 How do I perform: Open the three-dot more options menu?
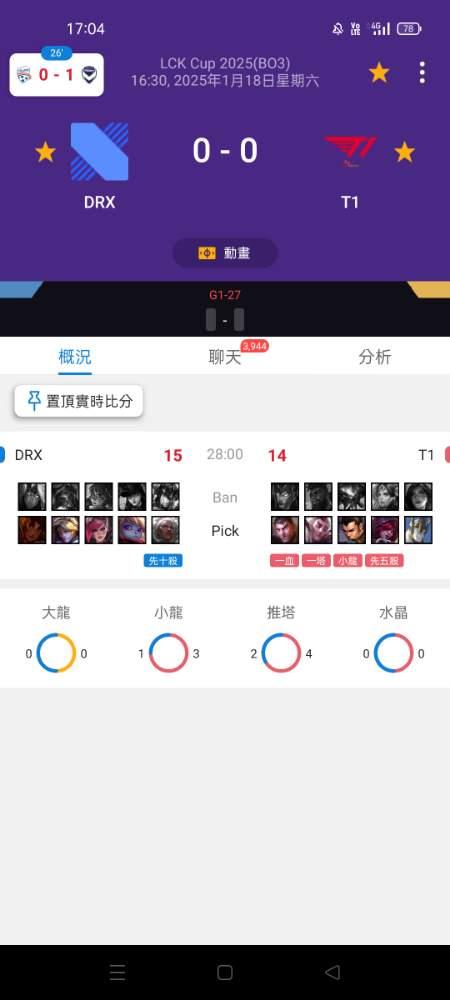click(422, 73)
